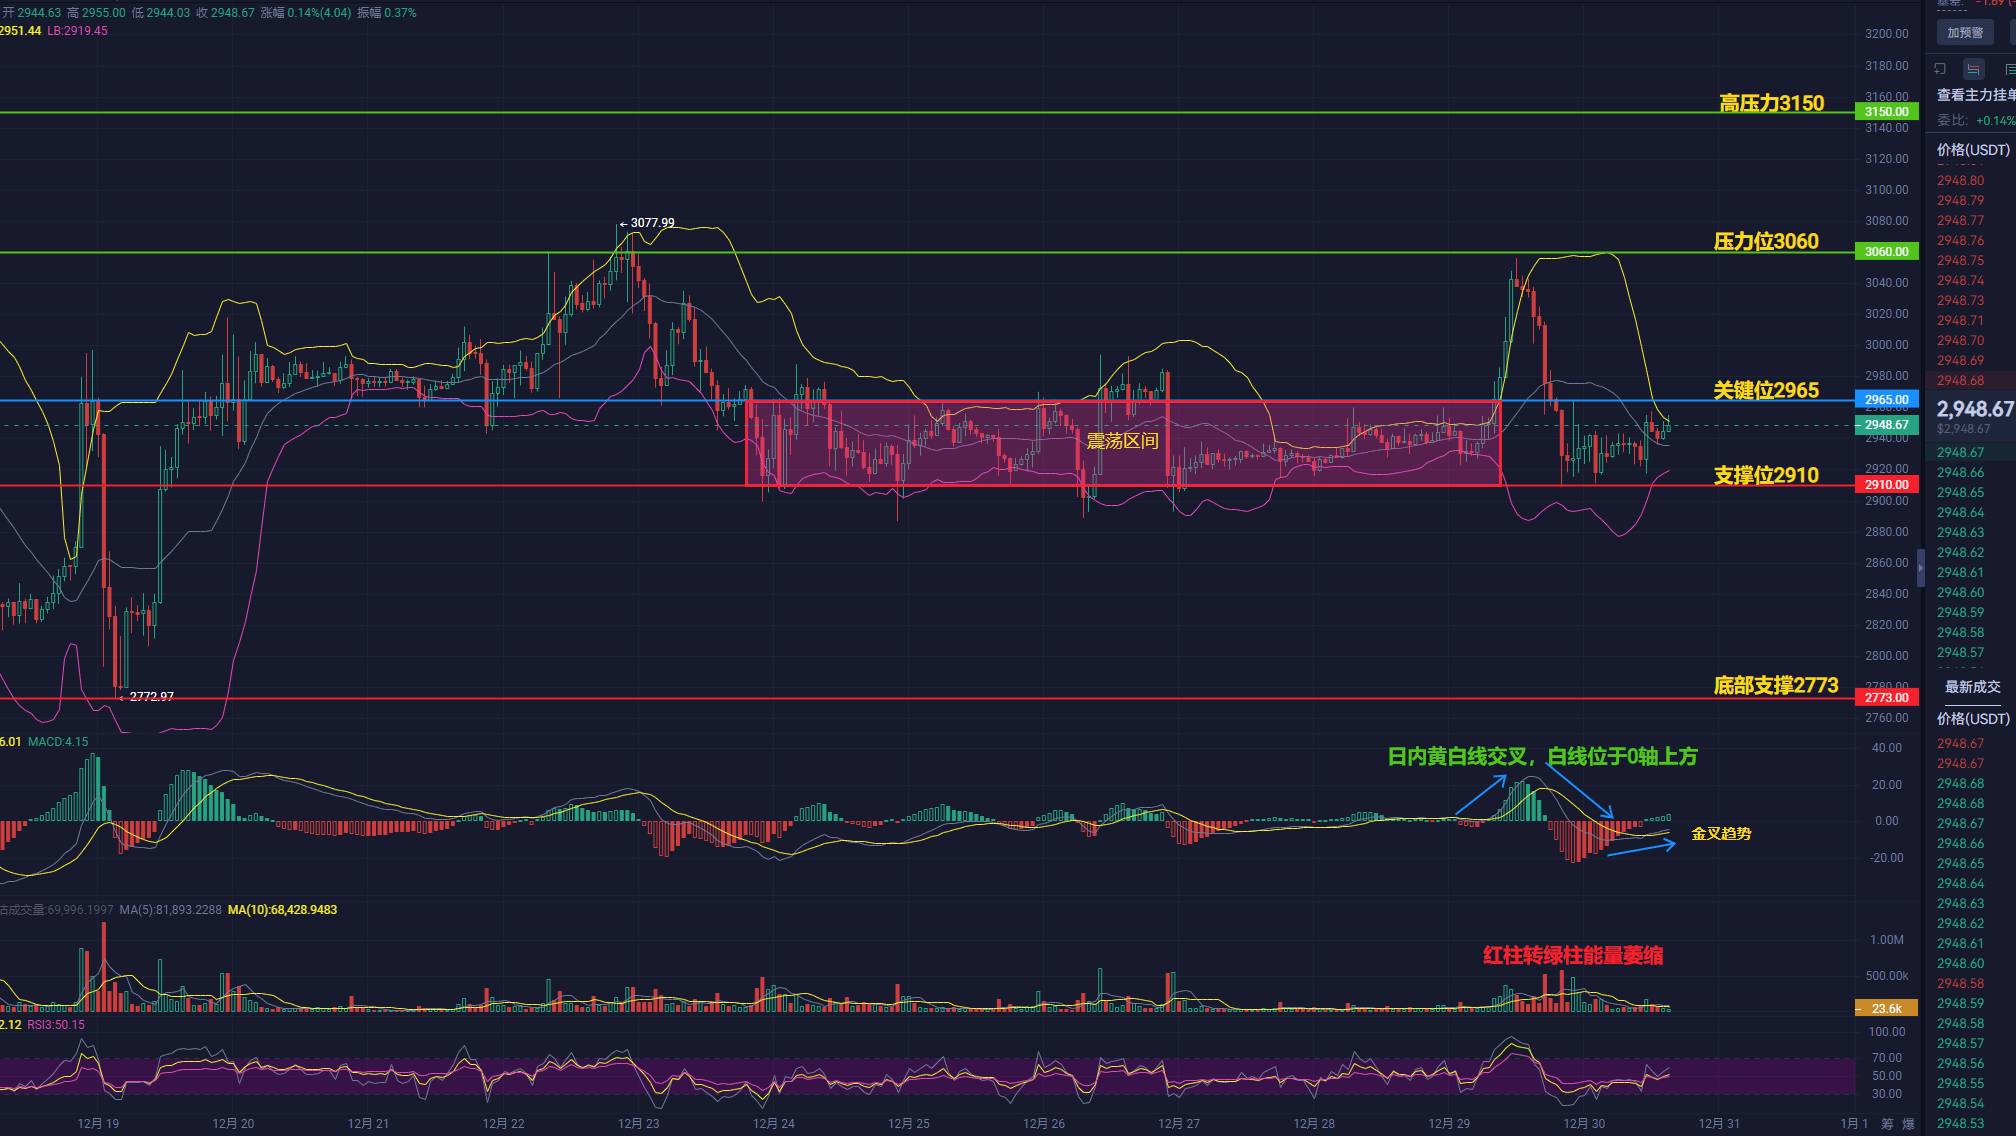Click the red 2773.00 bottom support tag
Viewport: 2016px width, 1136px height.
tap(1886, 698)
